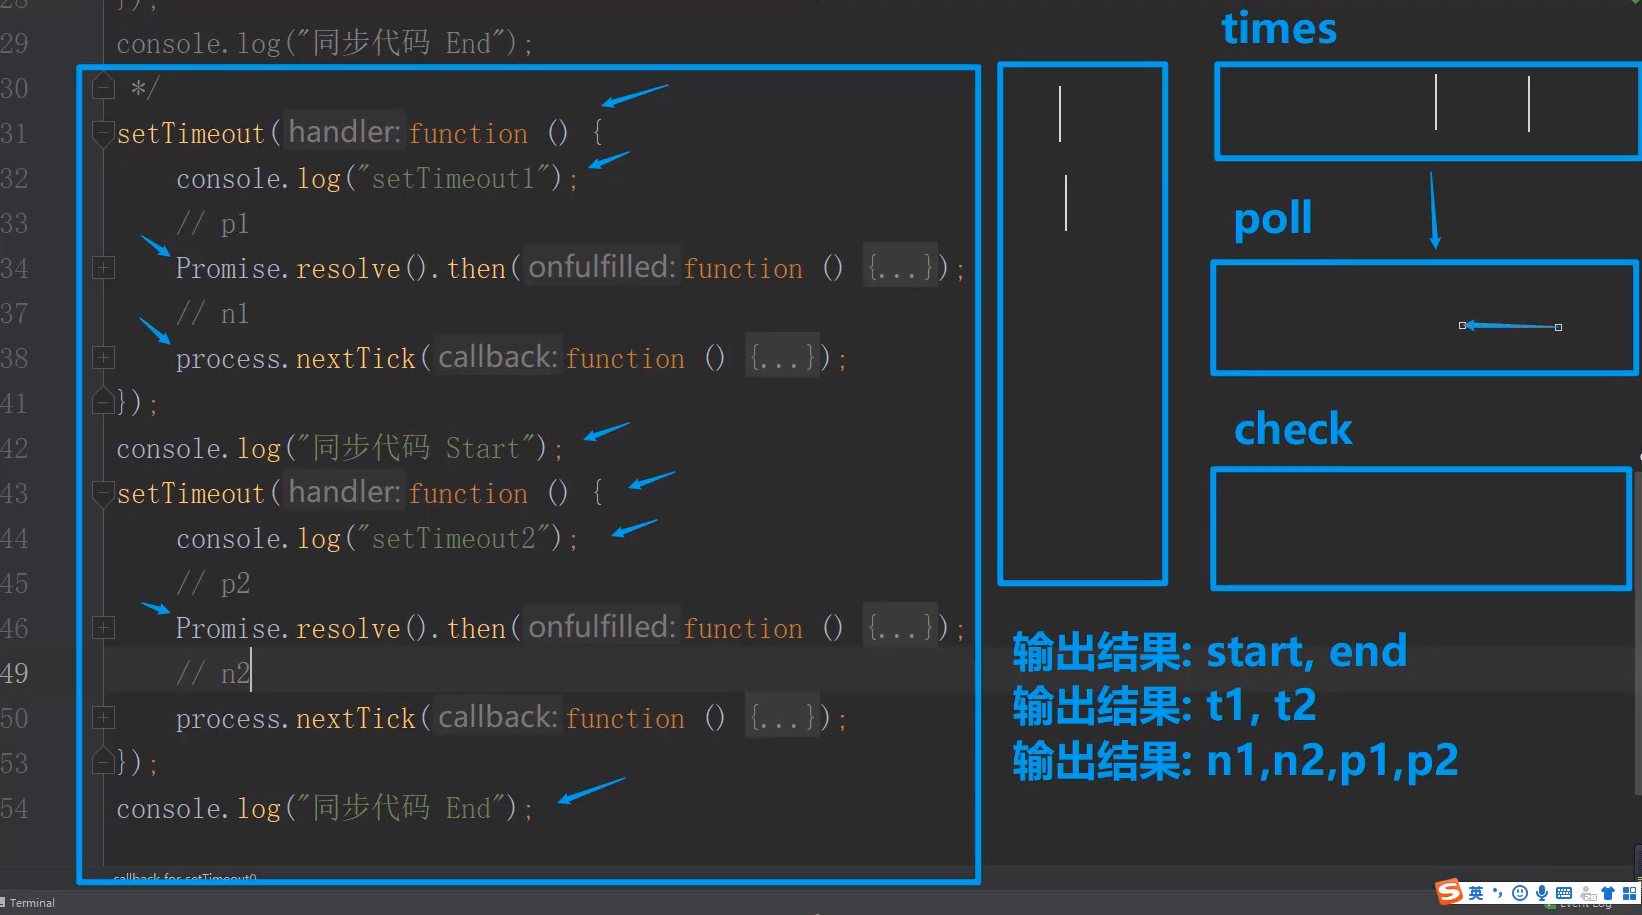This screenshot has width=1642, height=915.
Task: Click the Sogou user account icon
Action: (1587, 893)
